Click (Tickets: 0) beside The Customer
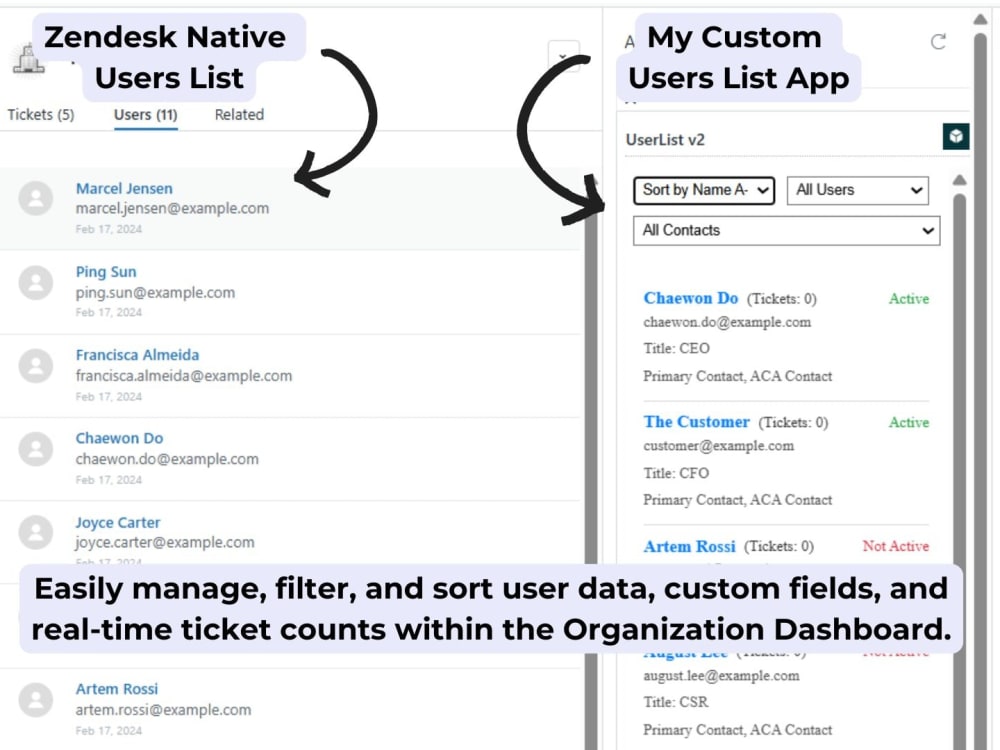Screen dimensions: 1000x750 coord(793,422)
